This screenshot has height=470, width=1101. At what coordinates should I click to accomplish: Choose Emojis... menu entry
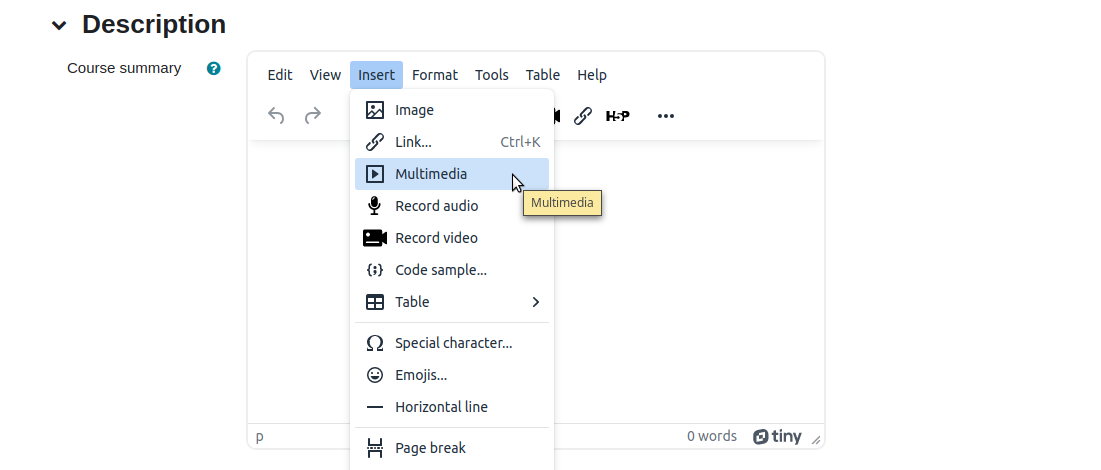tap(451, 375)
